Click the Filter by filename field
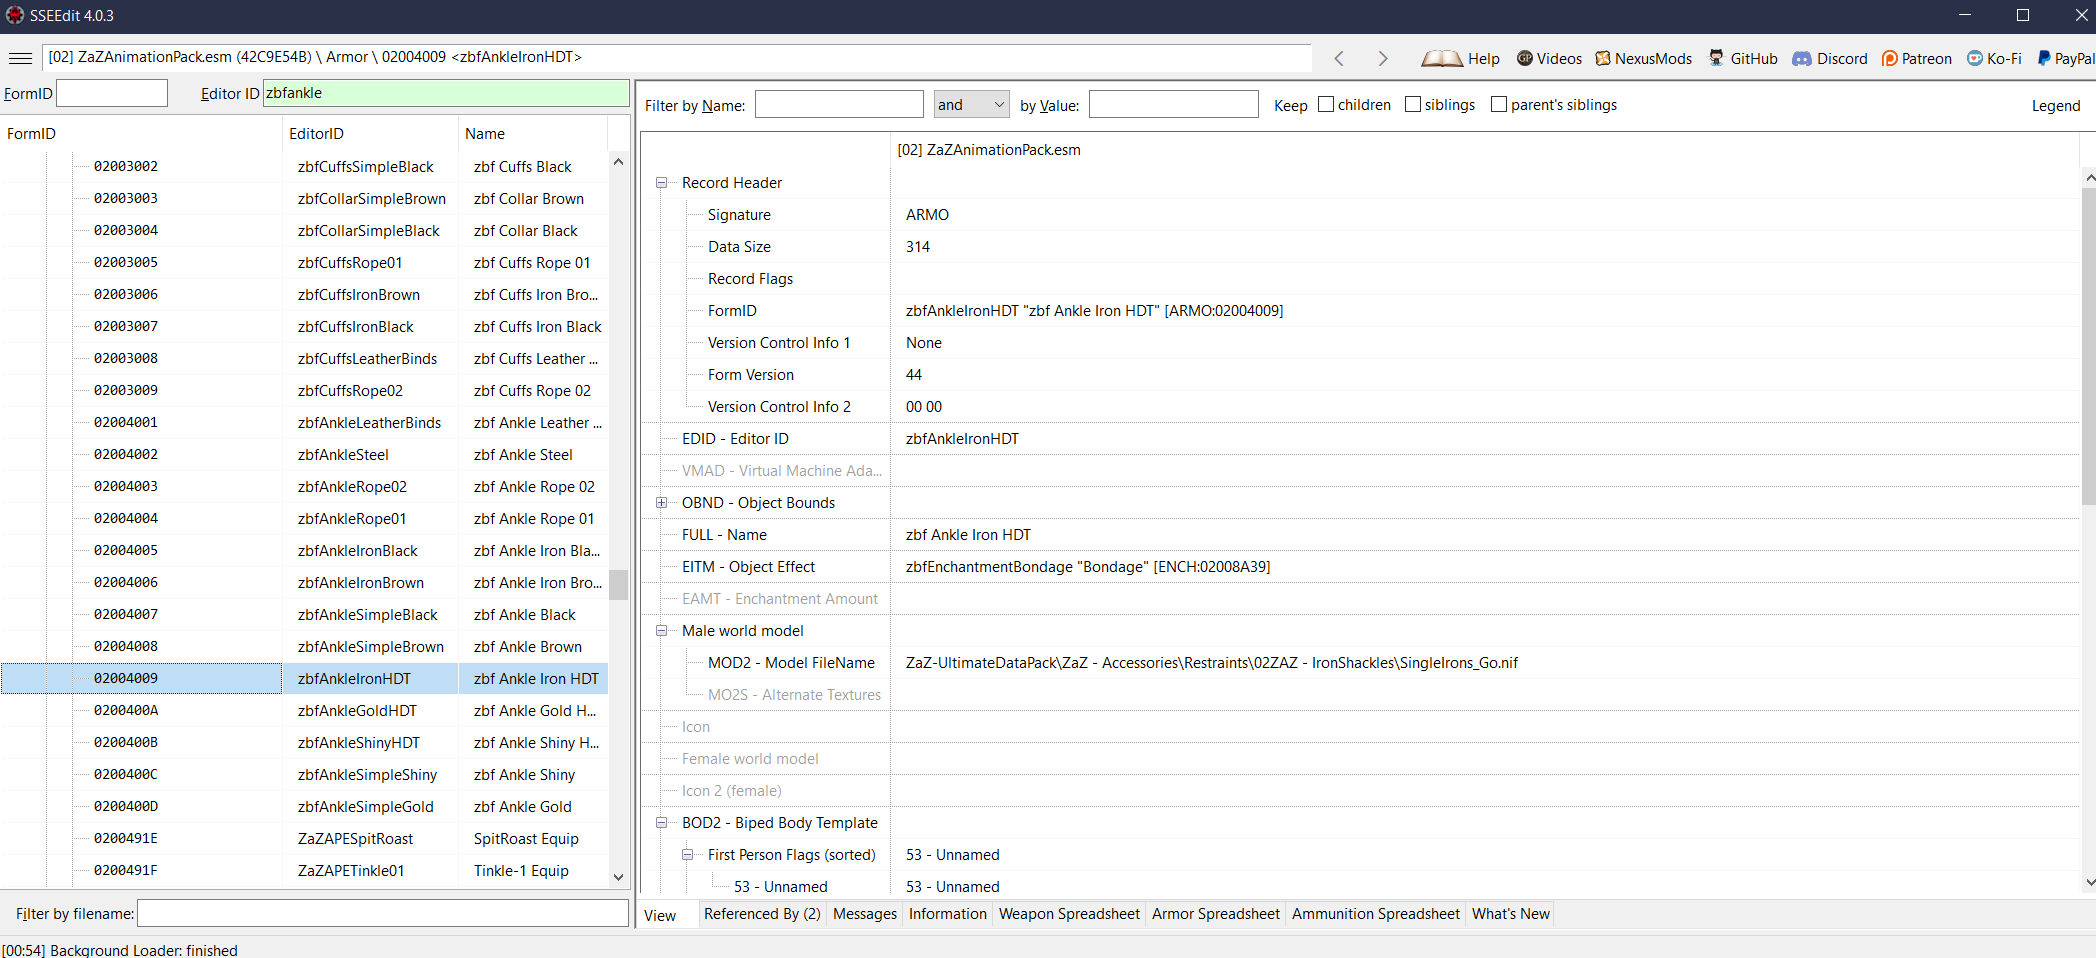Viewport: 2096px width, 958px height. [383, 913]
